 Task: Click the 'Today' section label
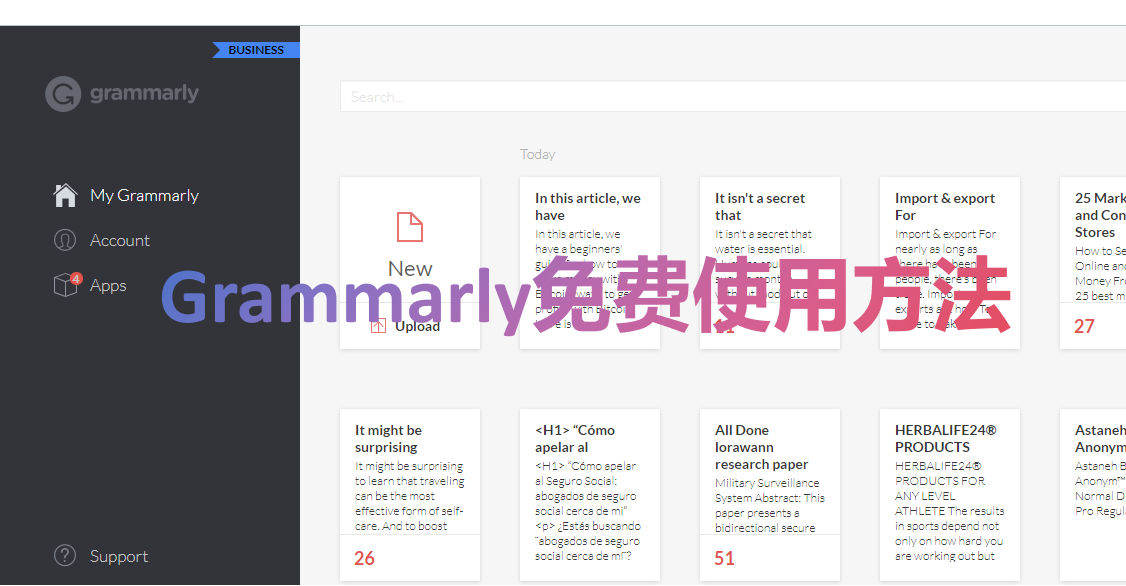[x=538, y=154]
